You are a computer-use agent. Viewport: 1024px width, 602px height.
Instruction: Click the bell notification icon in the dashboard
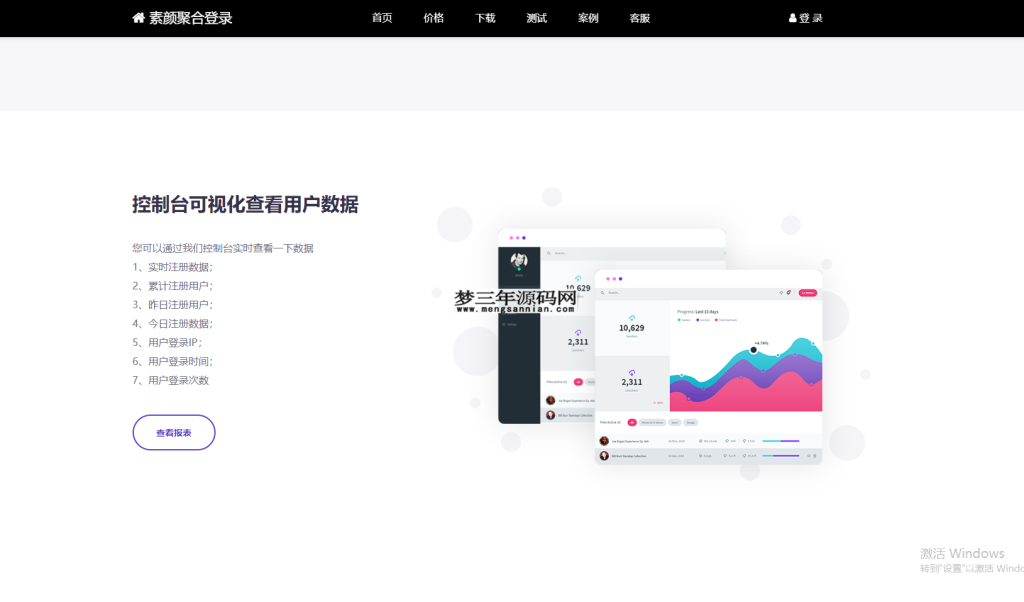tap(787, 293)
